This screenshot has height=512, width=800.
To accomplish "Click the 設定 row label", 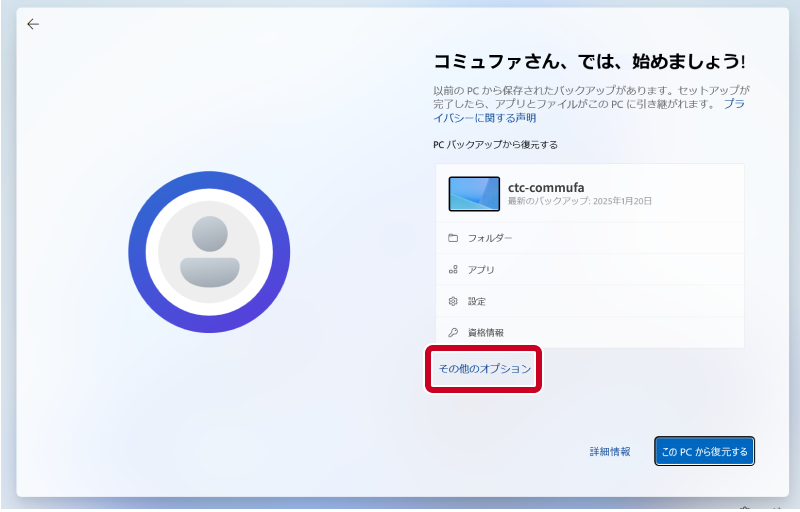I will 477,301.
